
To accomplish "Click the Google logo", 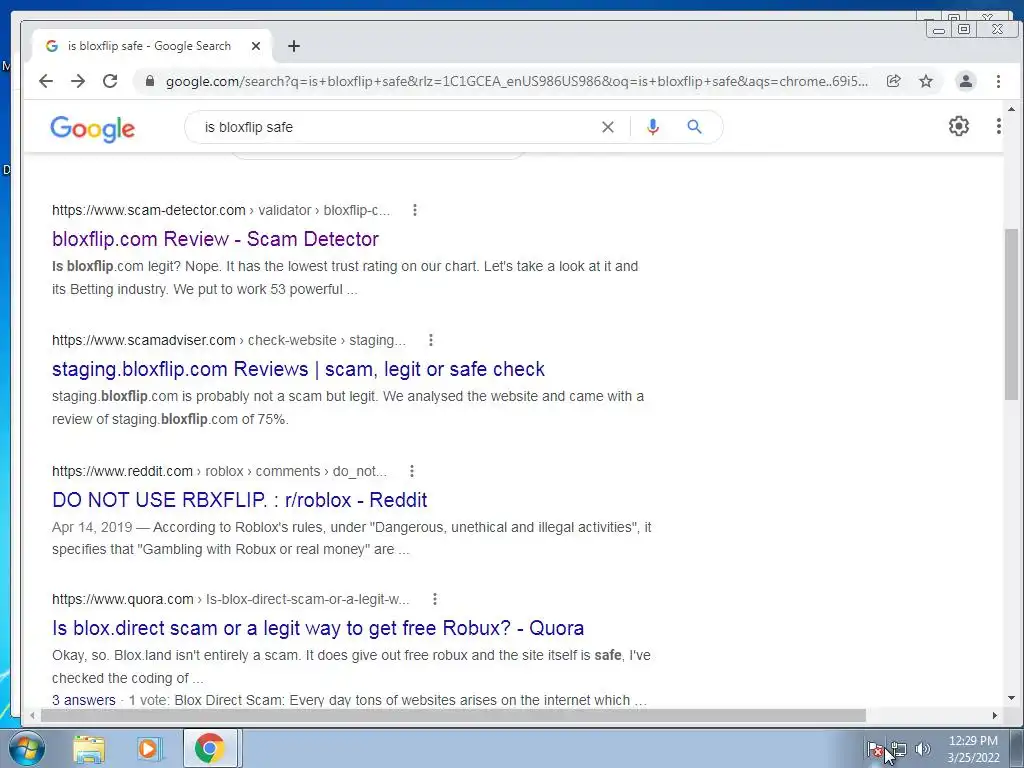I will tap(93, 128).
